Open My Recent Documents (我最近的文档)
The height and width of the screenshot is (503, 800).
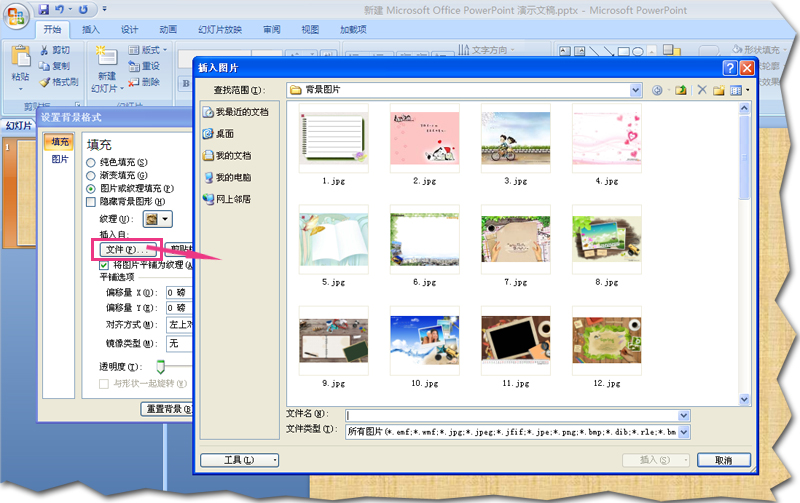pyautogui.click(x=236, y=112)
